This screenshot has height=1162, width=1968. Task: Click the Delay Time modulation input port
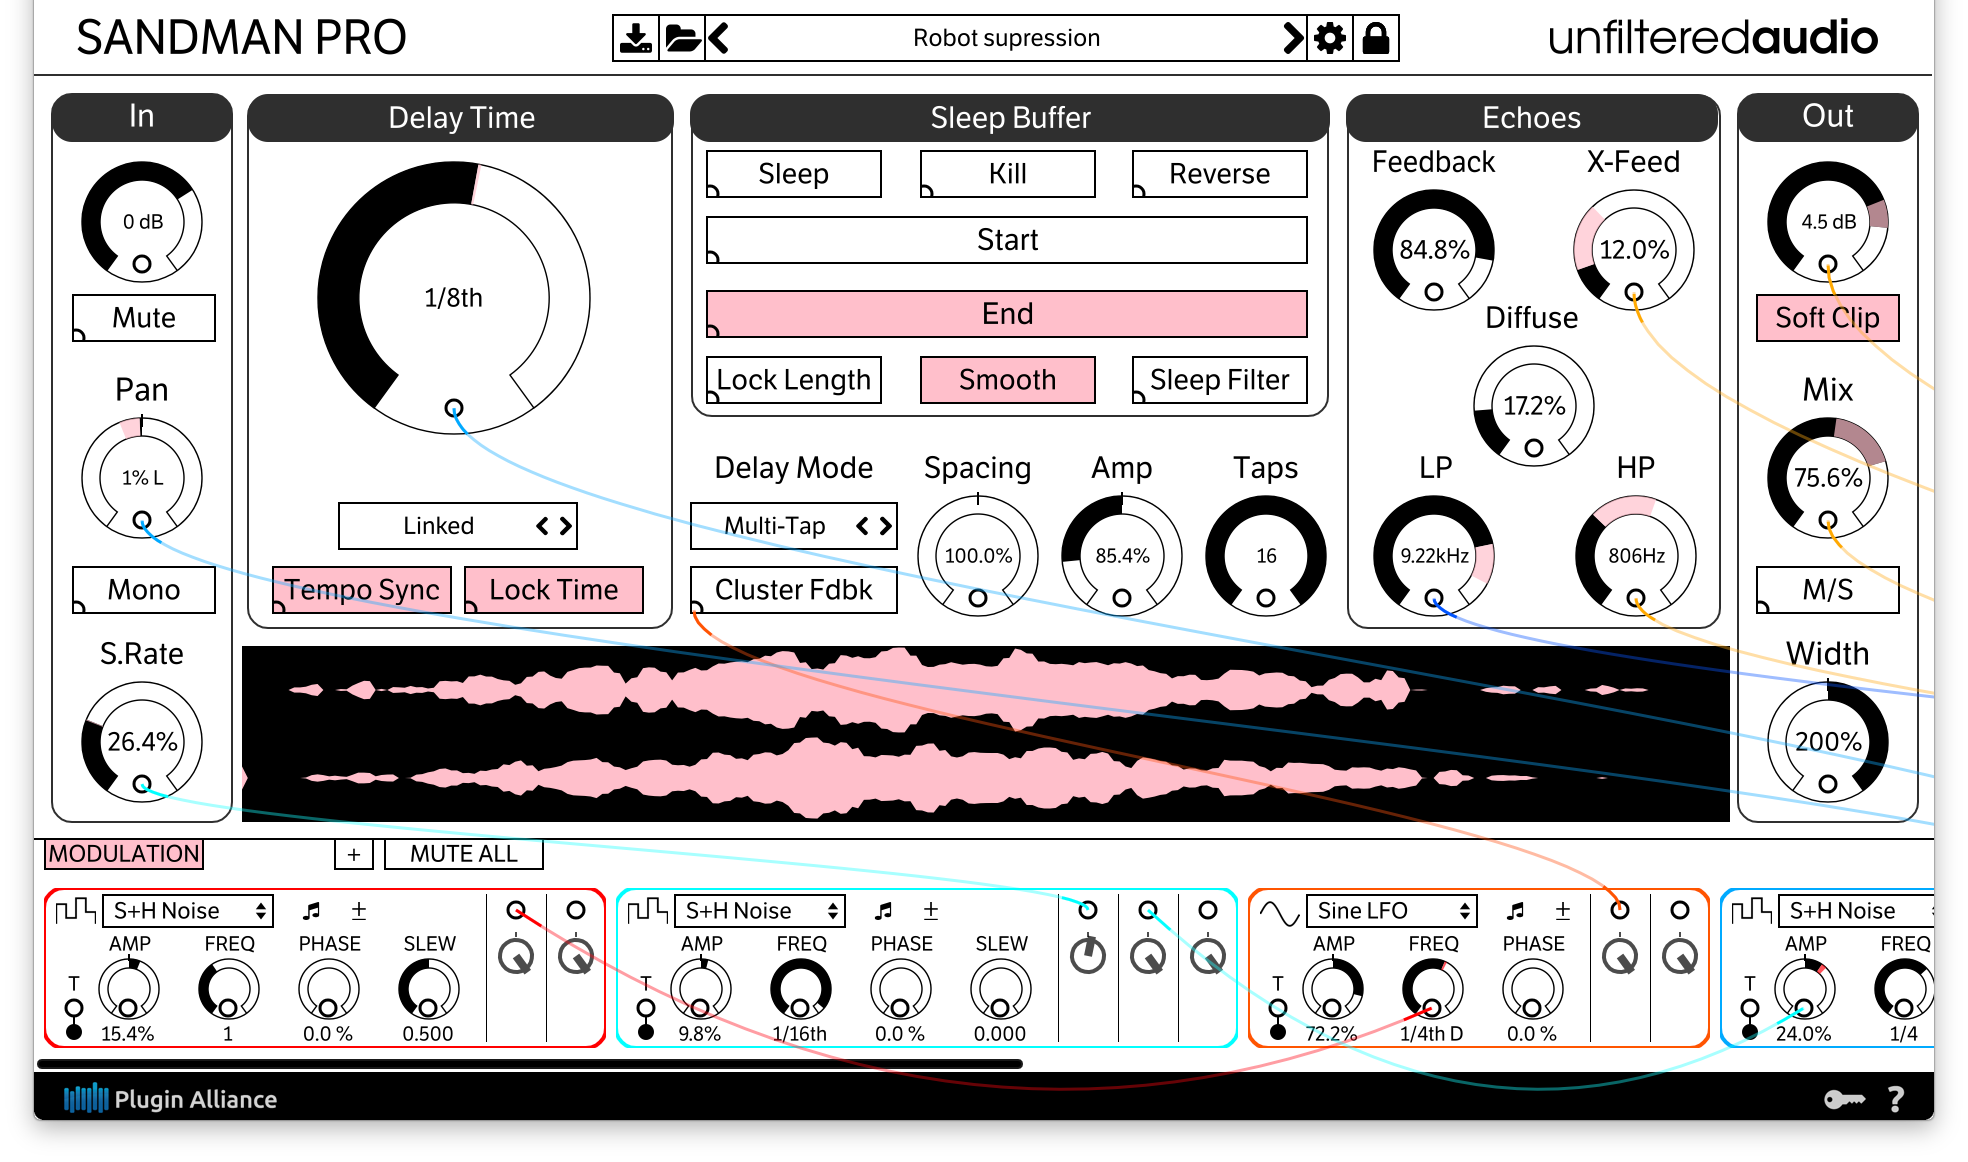point(454,408)
